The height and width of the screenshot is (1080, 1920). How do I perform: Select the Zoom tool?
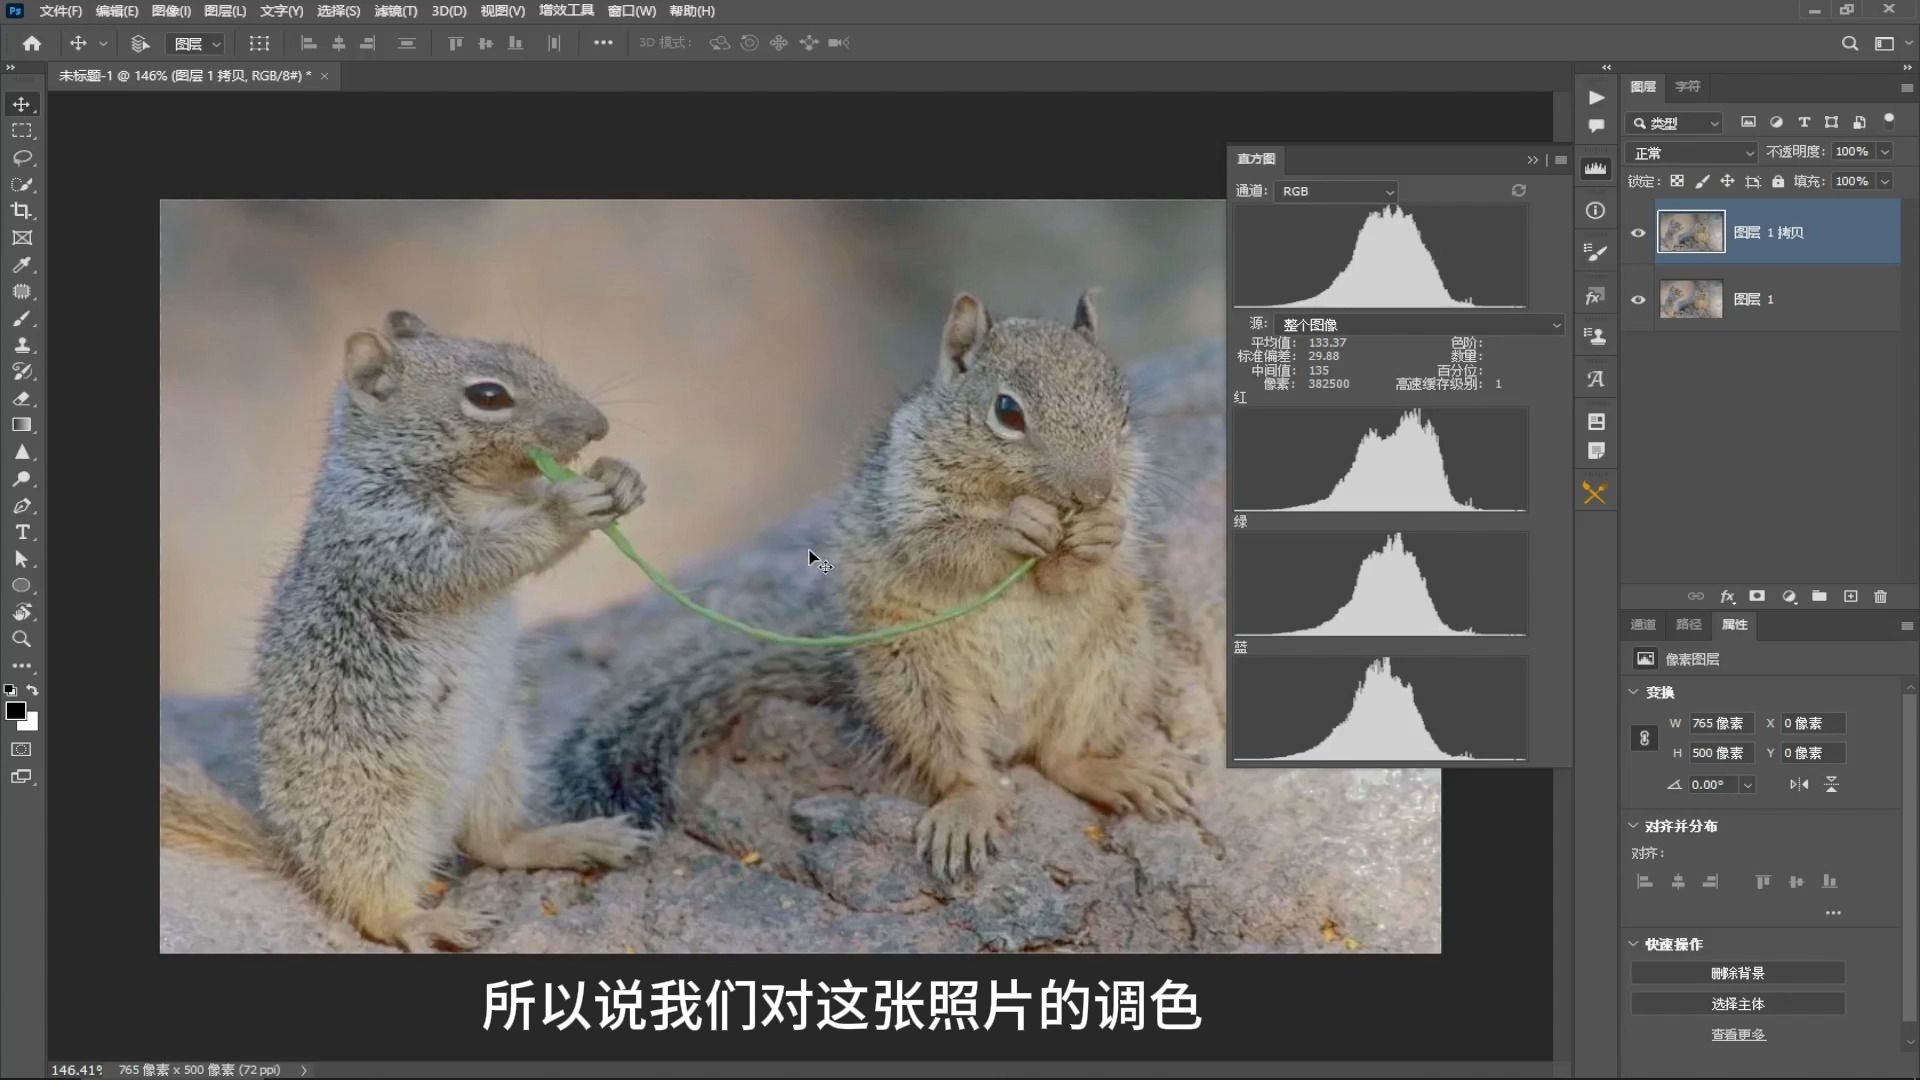pyautogui.click(x=21, y=639)
